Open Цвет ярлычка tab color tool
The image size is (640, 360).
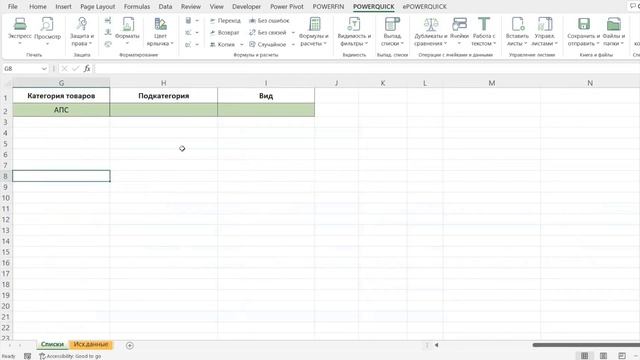[160, 31]
